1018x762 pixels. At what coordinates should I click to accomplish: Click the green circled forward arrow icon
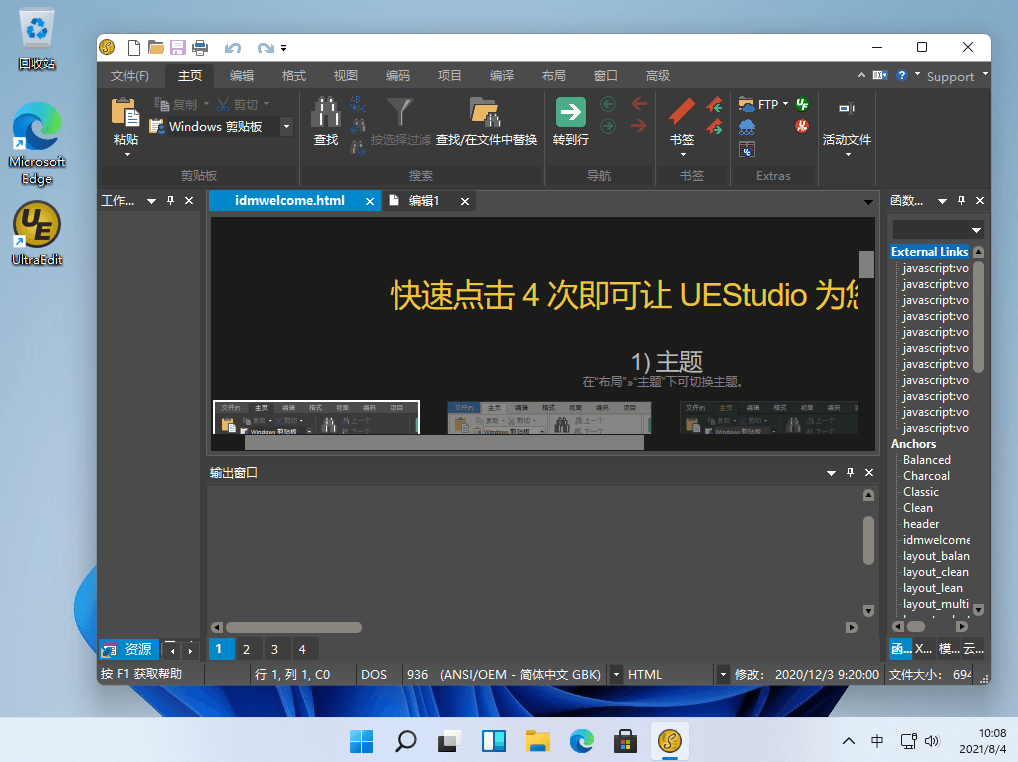[x=608, y=125]
